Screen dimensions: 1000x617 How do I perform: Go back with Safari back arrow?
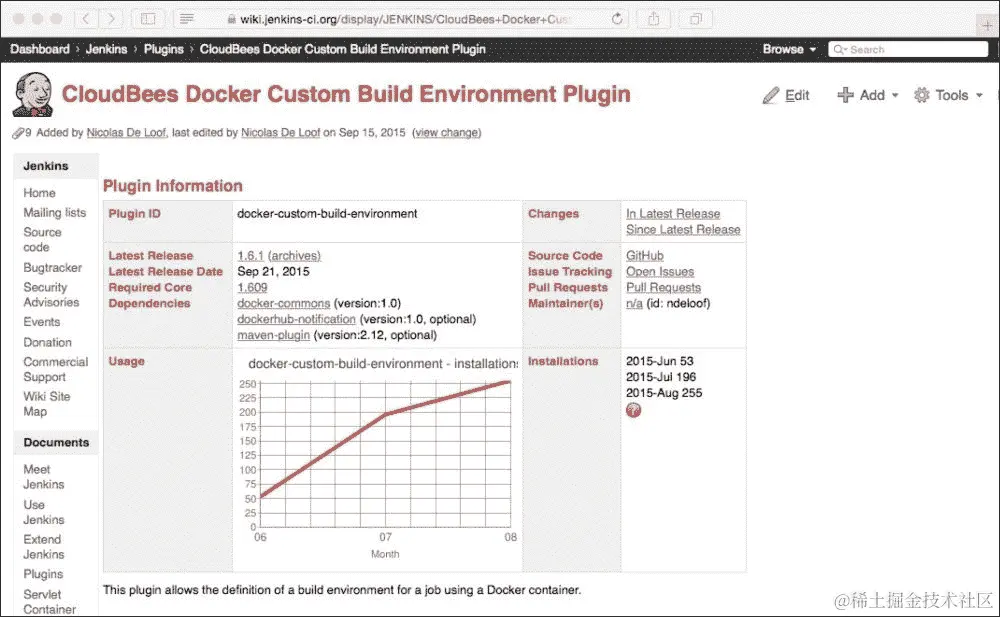(85, 19)
